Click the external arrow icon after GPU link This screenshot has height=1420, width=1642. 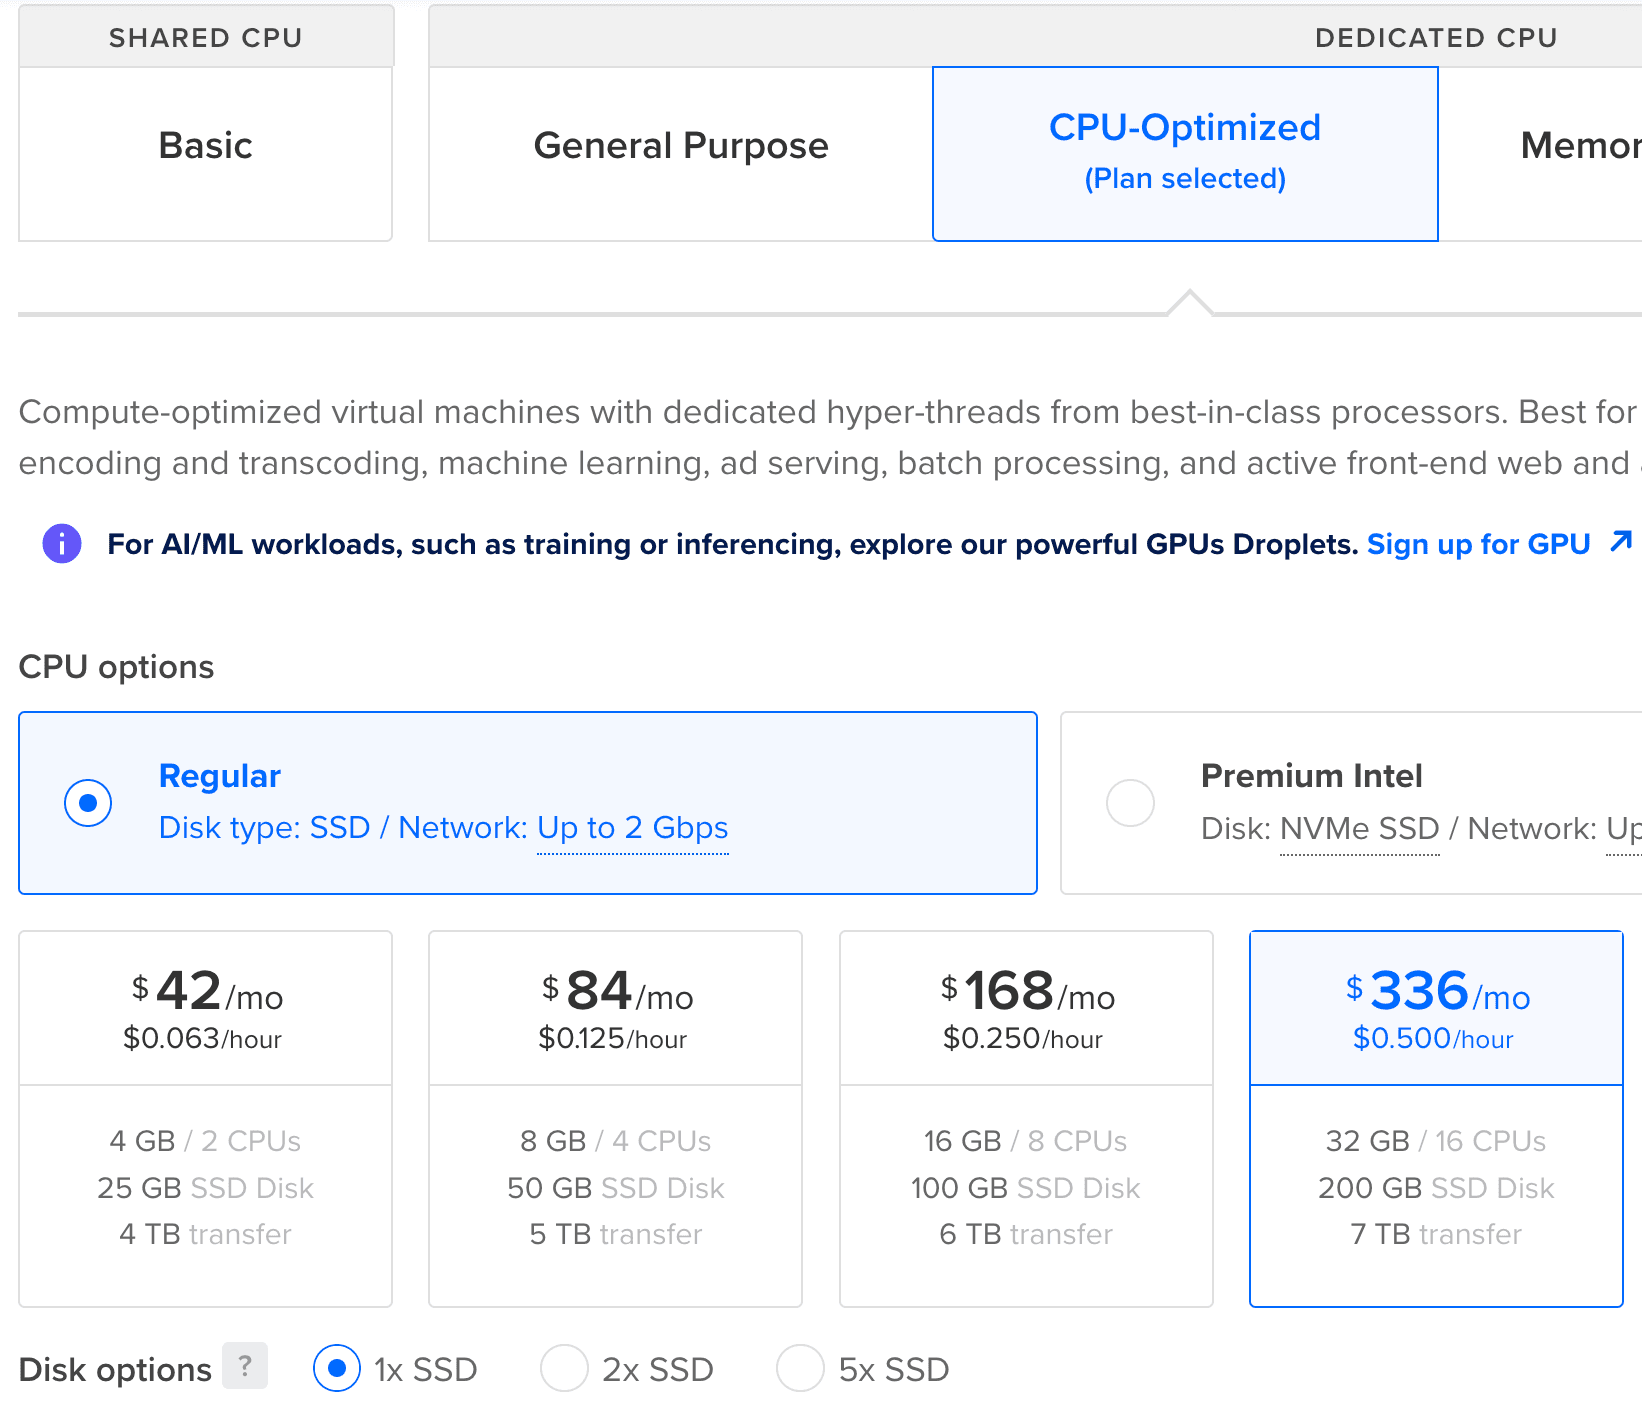click(x=1621, y=542)
